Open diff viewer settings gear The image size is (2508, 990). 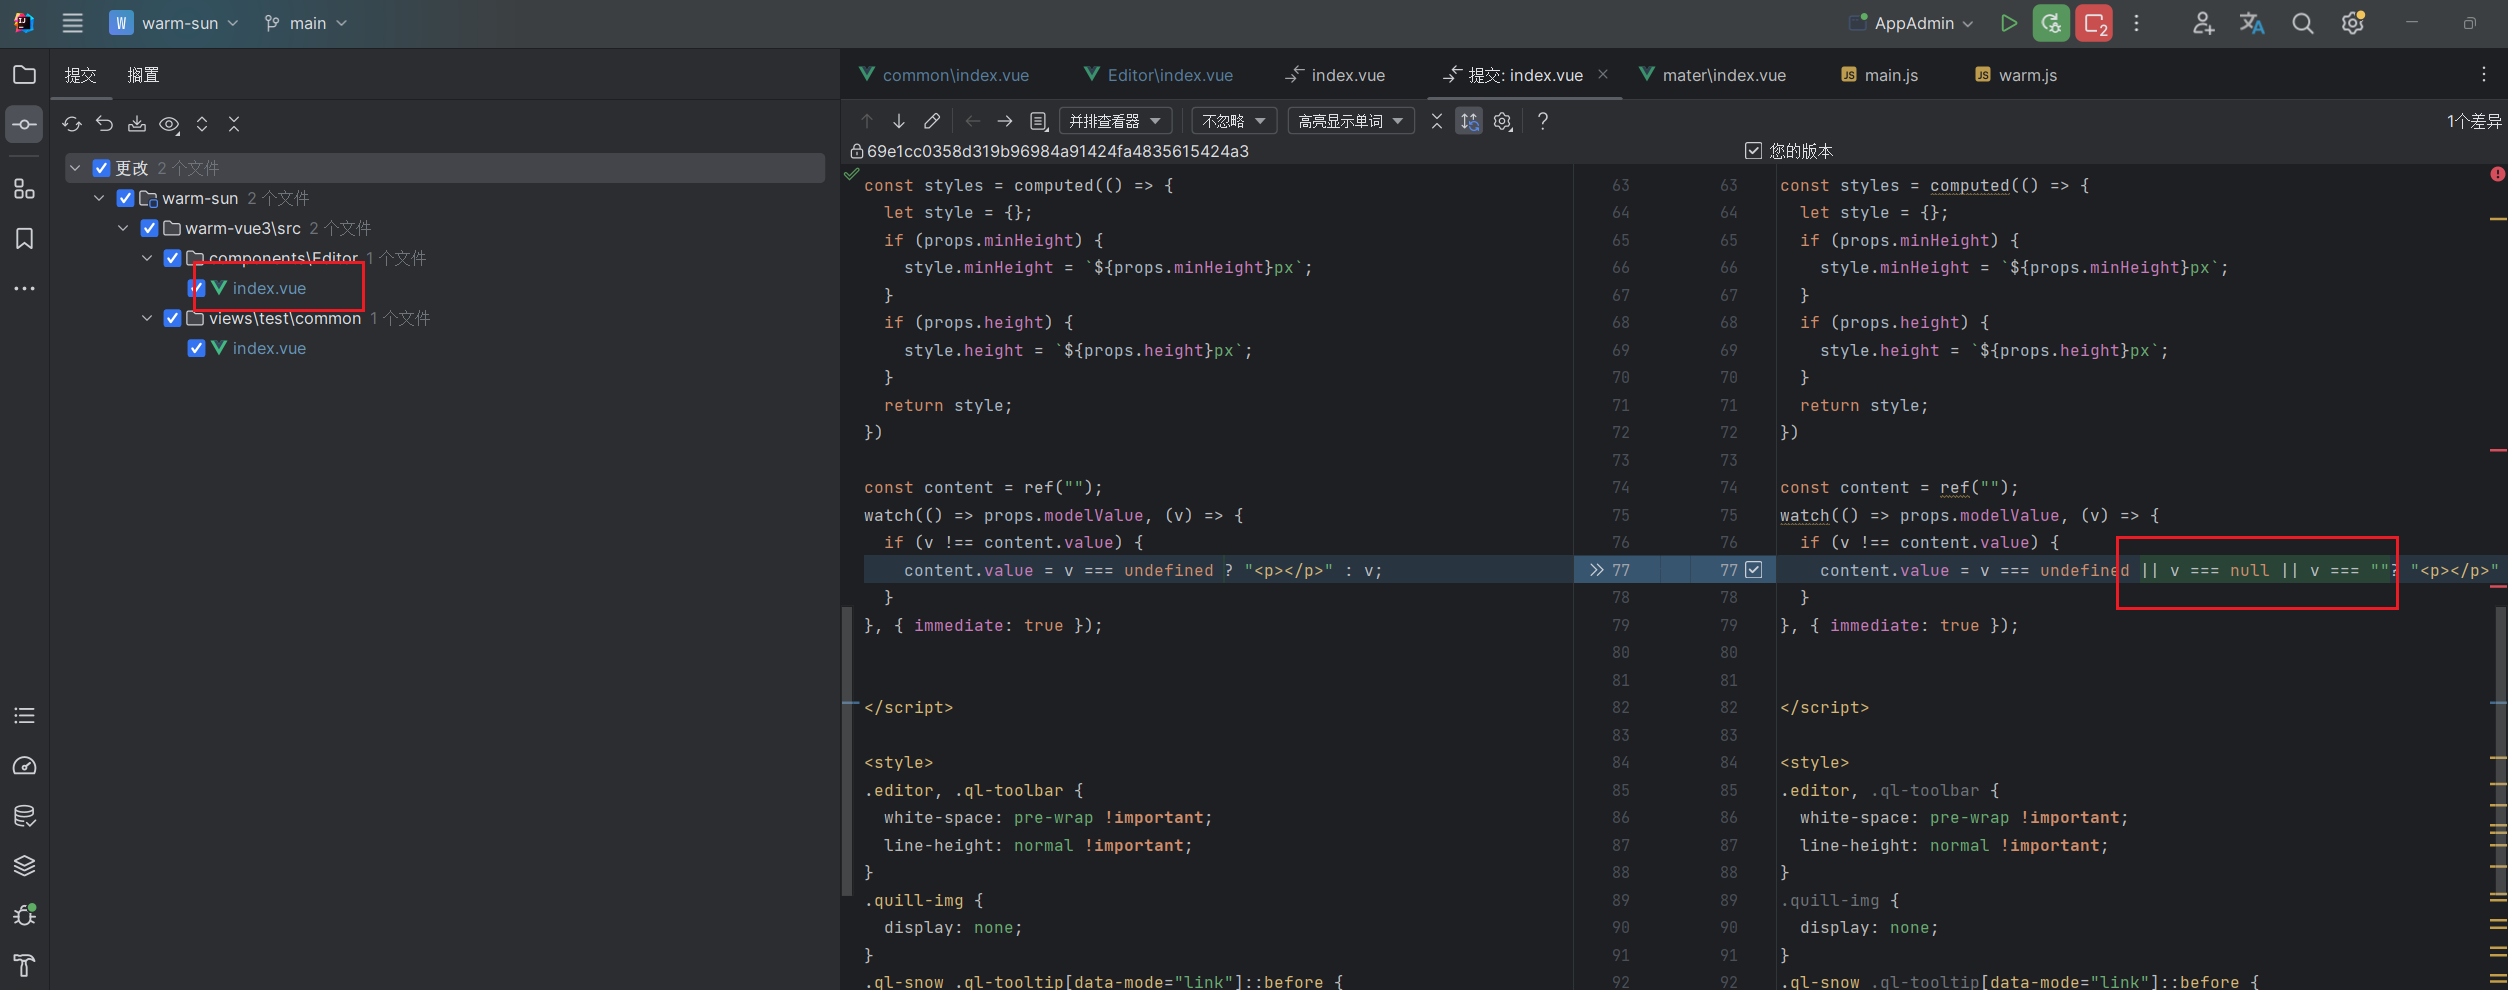1502,120
